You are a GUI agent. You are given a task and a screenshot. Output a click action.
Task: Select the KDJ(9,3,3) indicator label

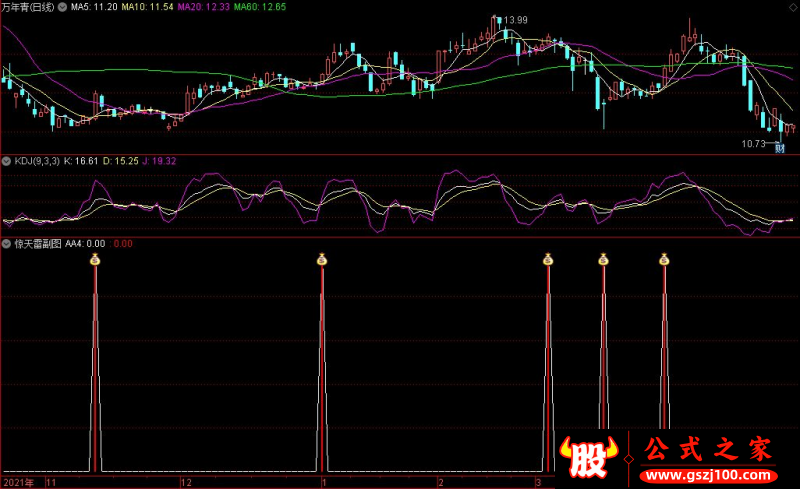[x=37, y=161]
